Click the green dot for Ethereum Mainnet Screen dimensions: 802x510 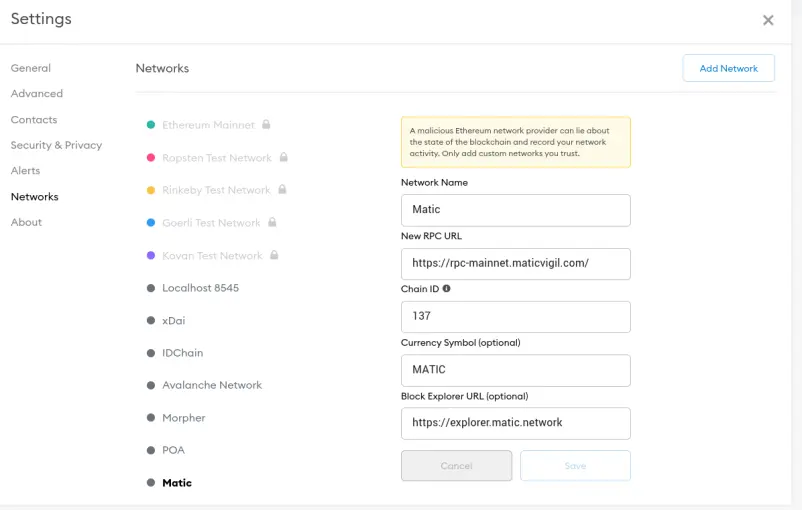pyautogui.click(x=151, y=125)
